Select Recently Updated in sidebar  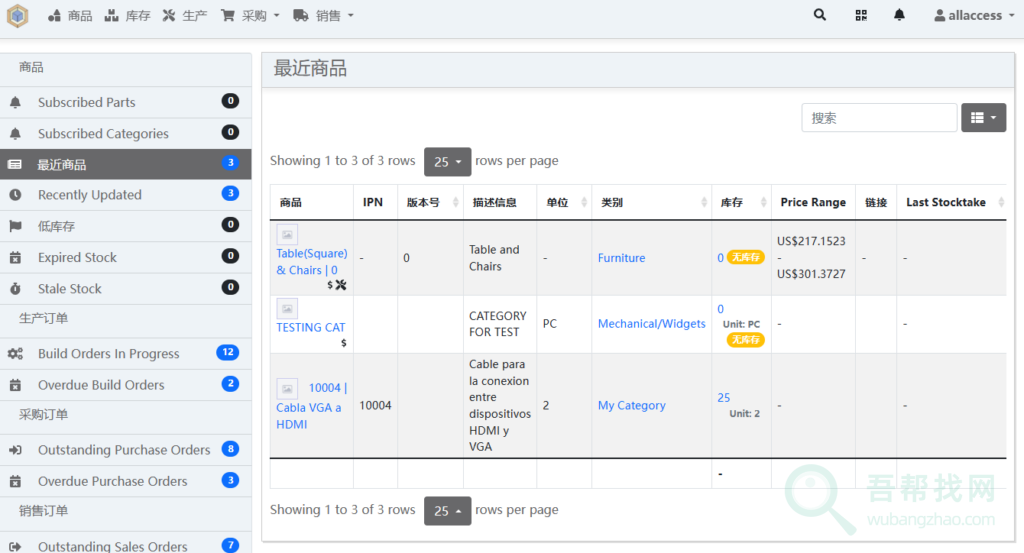coord(90,195)
